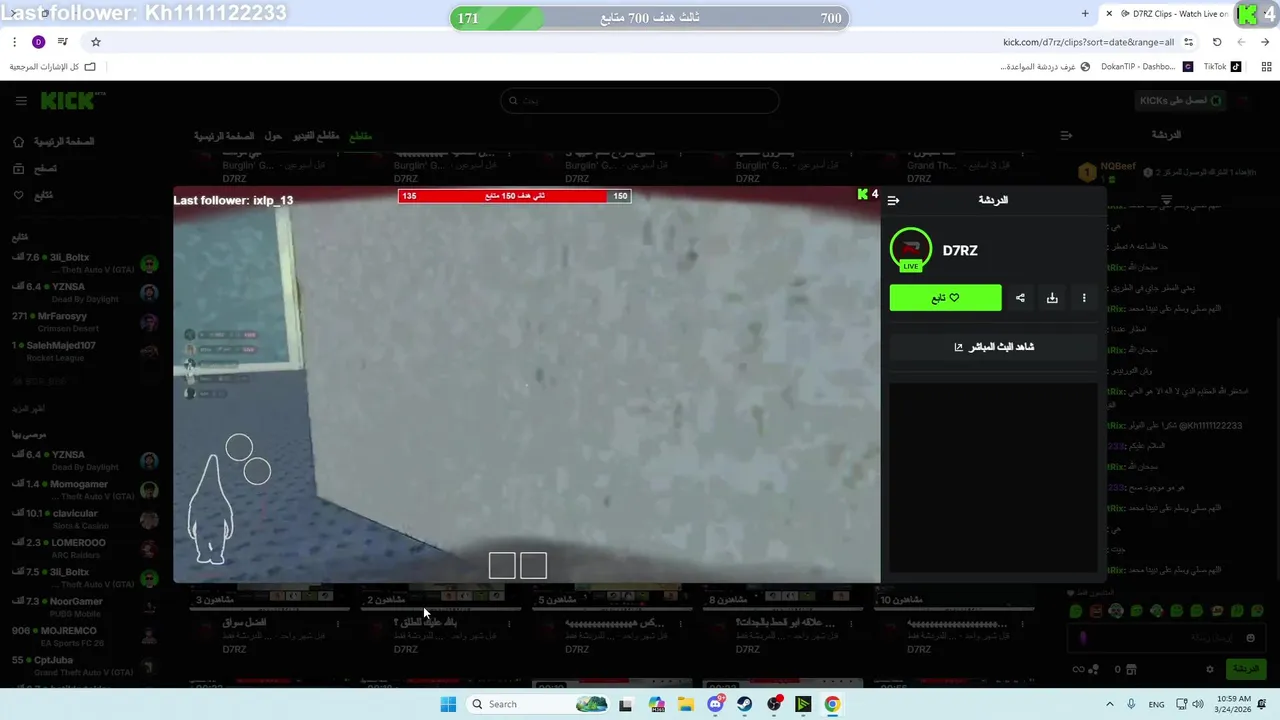Open 3li_Boltx with 7.6 viewers in sidebar
1280x720 pixels.
tap(85, 264)
